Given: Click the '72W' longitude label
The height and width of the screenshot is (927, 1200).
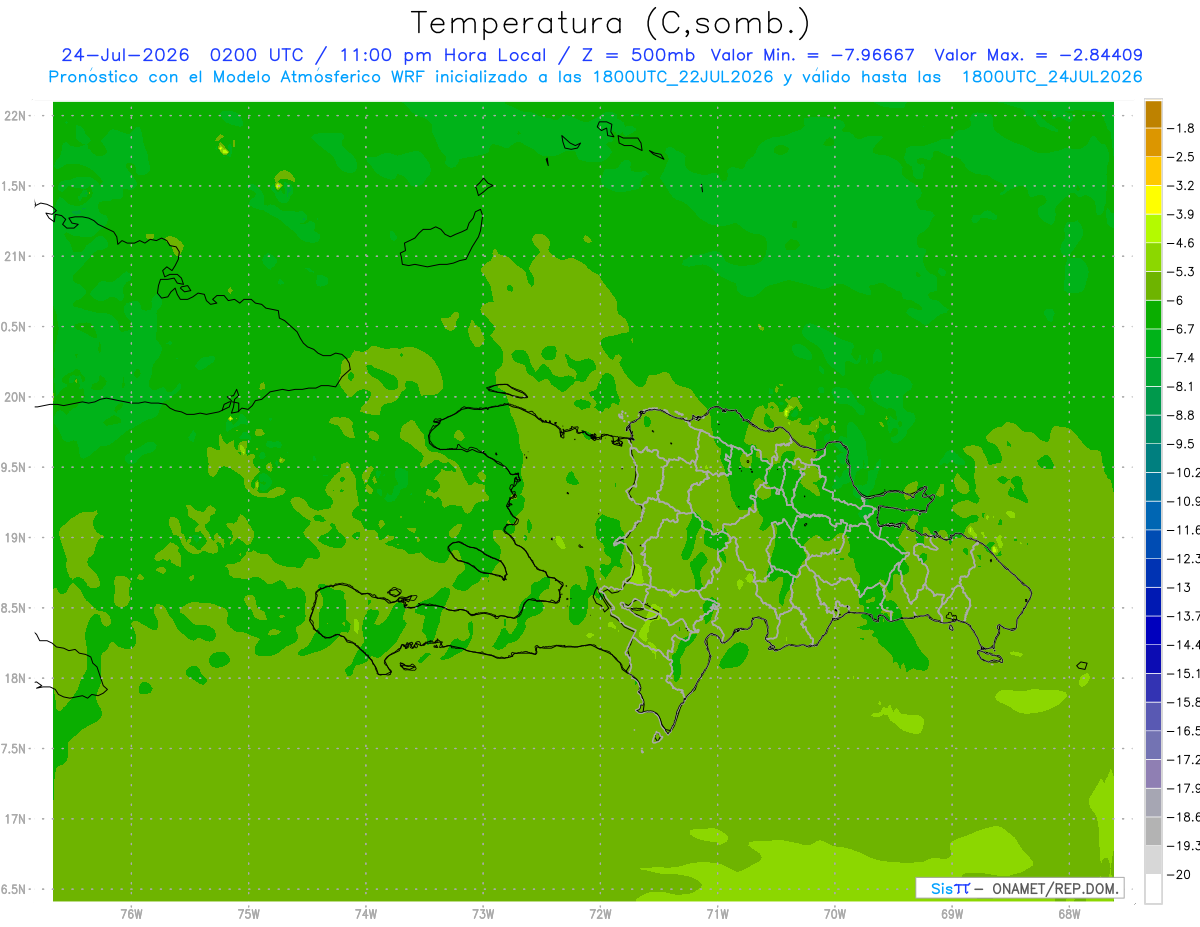Looking at the screenshot, I should 600,914.
